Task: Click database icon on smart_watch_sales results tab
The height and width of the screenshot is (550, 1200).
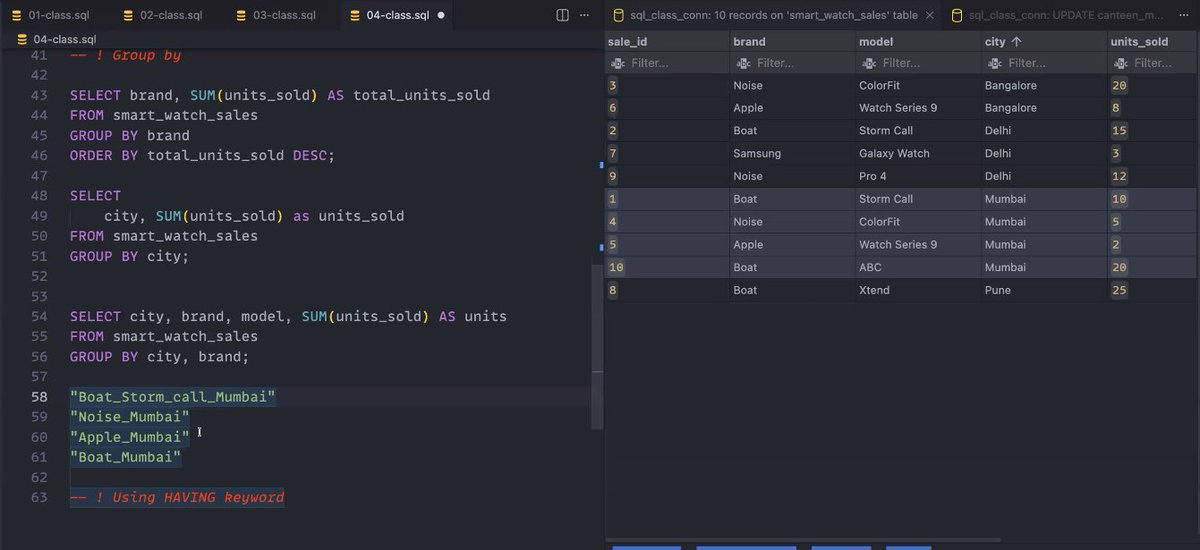Action: pos(620,16)
